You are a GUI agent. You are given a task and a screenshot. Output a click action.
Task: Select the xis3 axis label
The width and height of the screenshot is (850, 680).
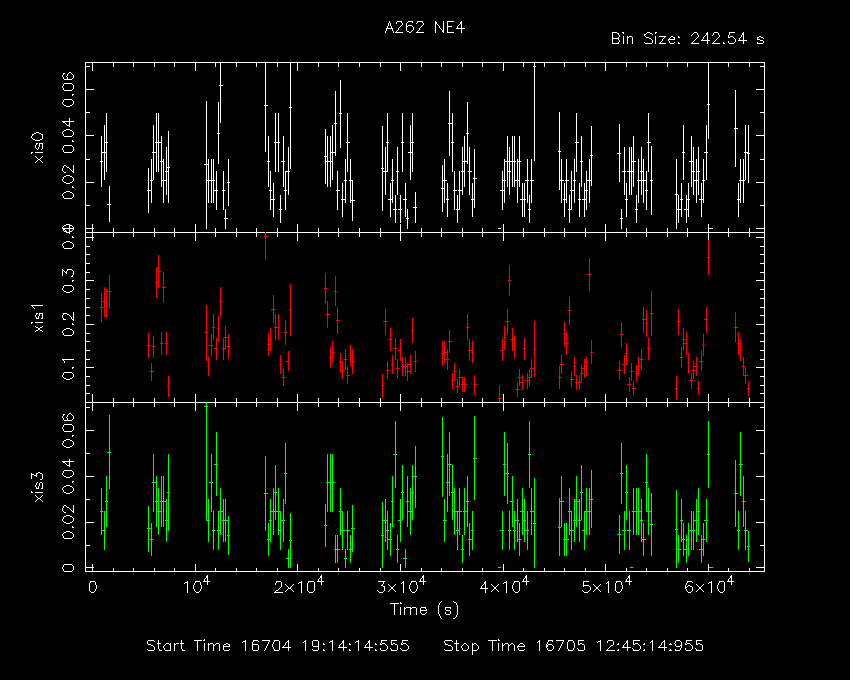(38, 487)
